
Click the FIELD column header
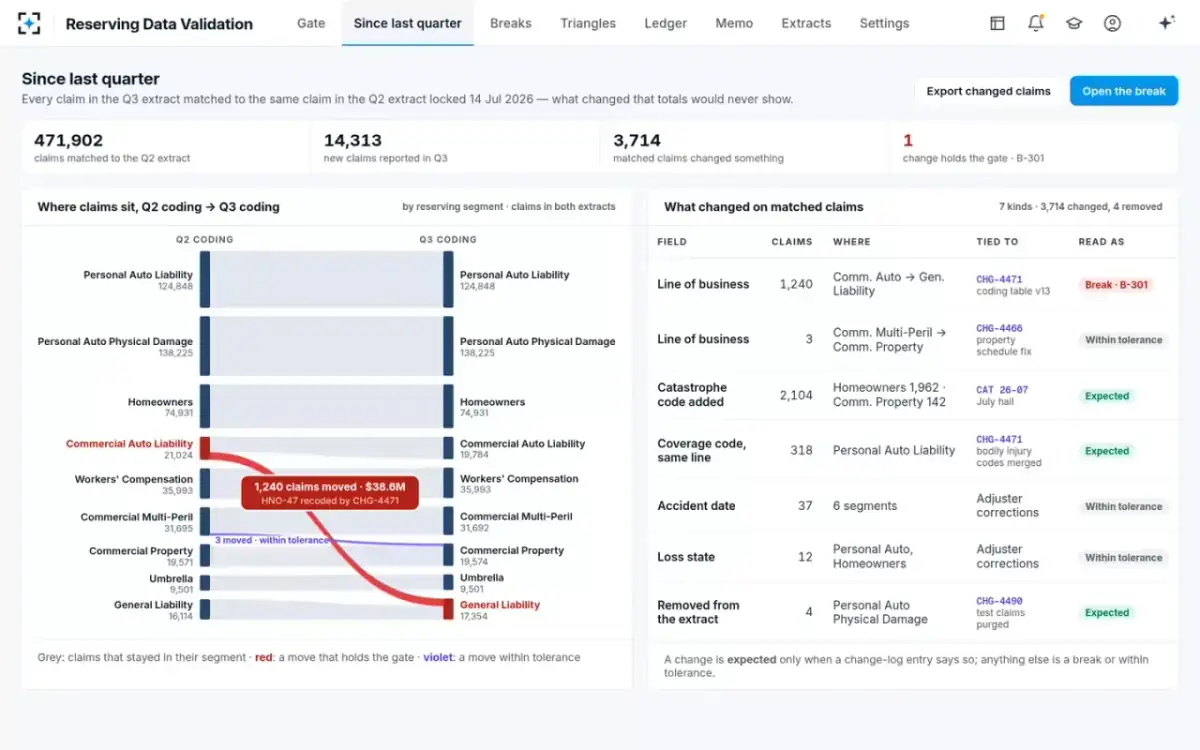click(x=672, y=242)
